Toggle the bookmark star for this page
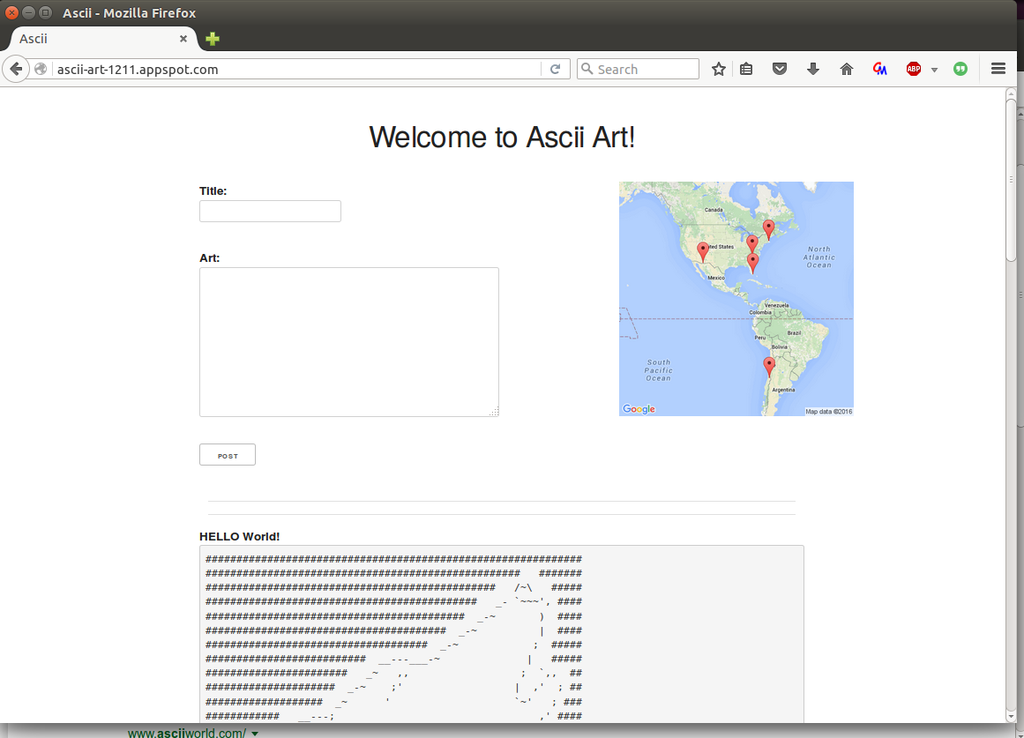The width and height of the screenshot is (1024, 738). [x=718, y=69]
